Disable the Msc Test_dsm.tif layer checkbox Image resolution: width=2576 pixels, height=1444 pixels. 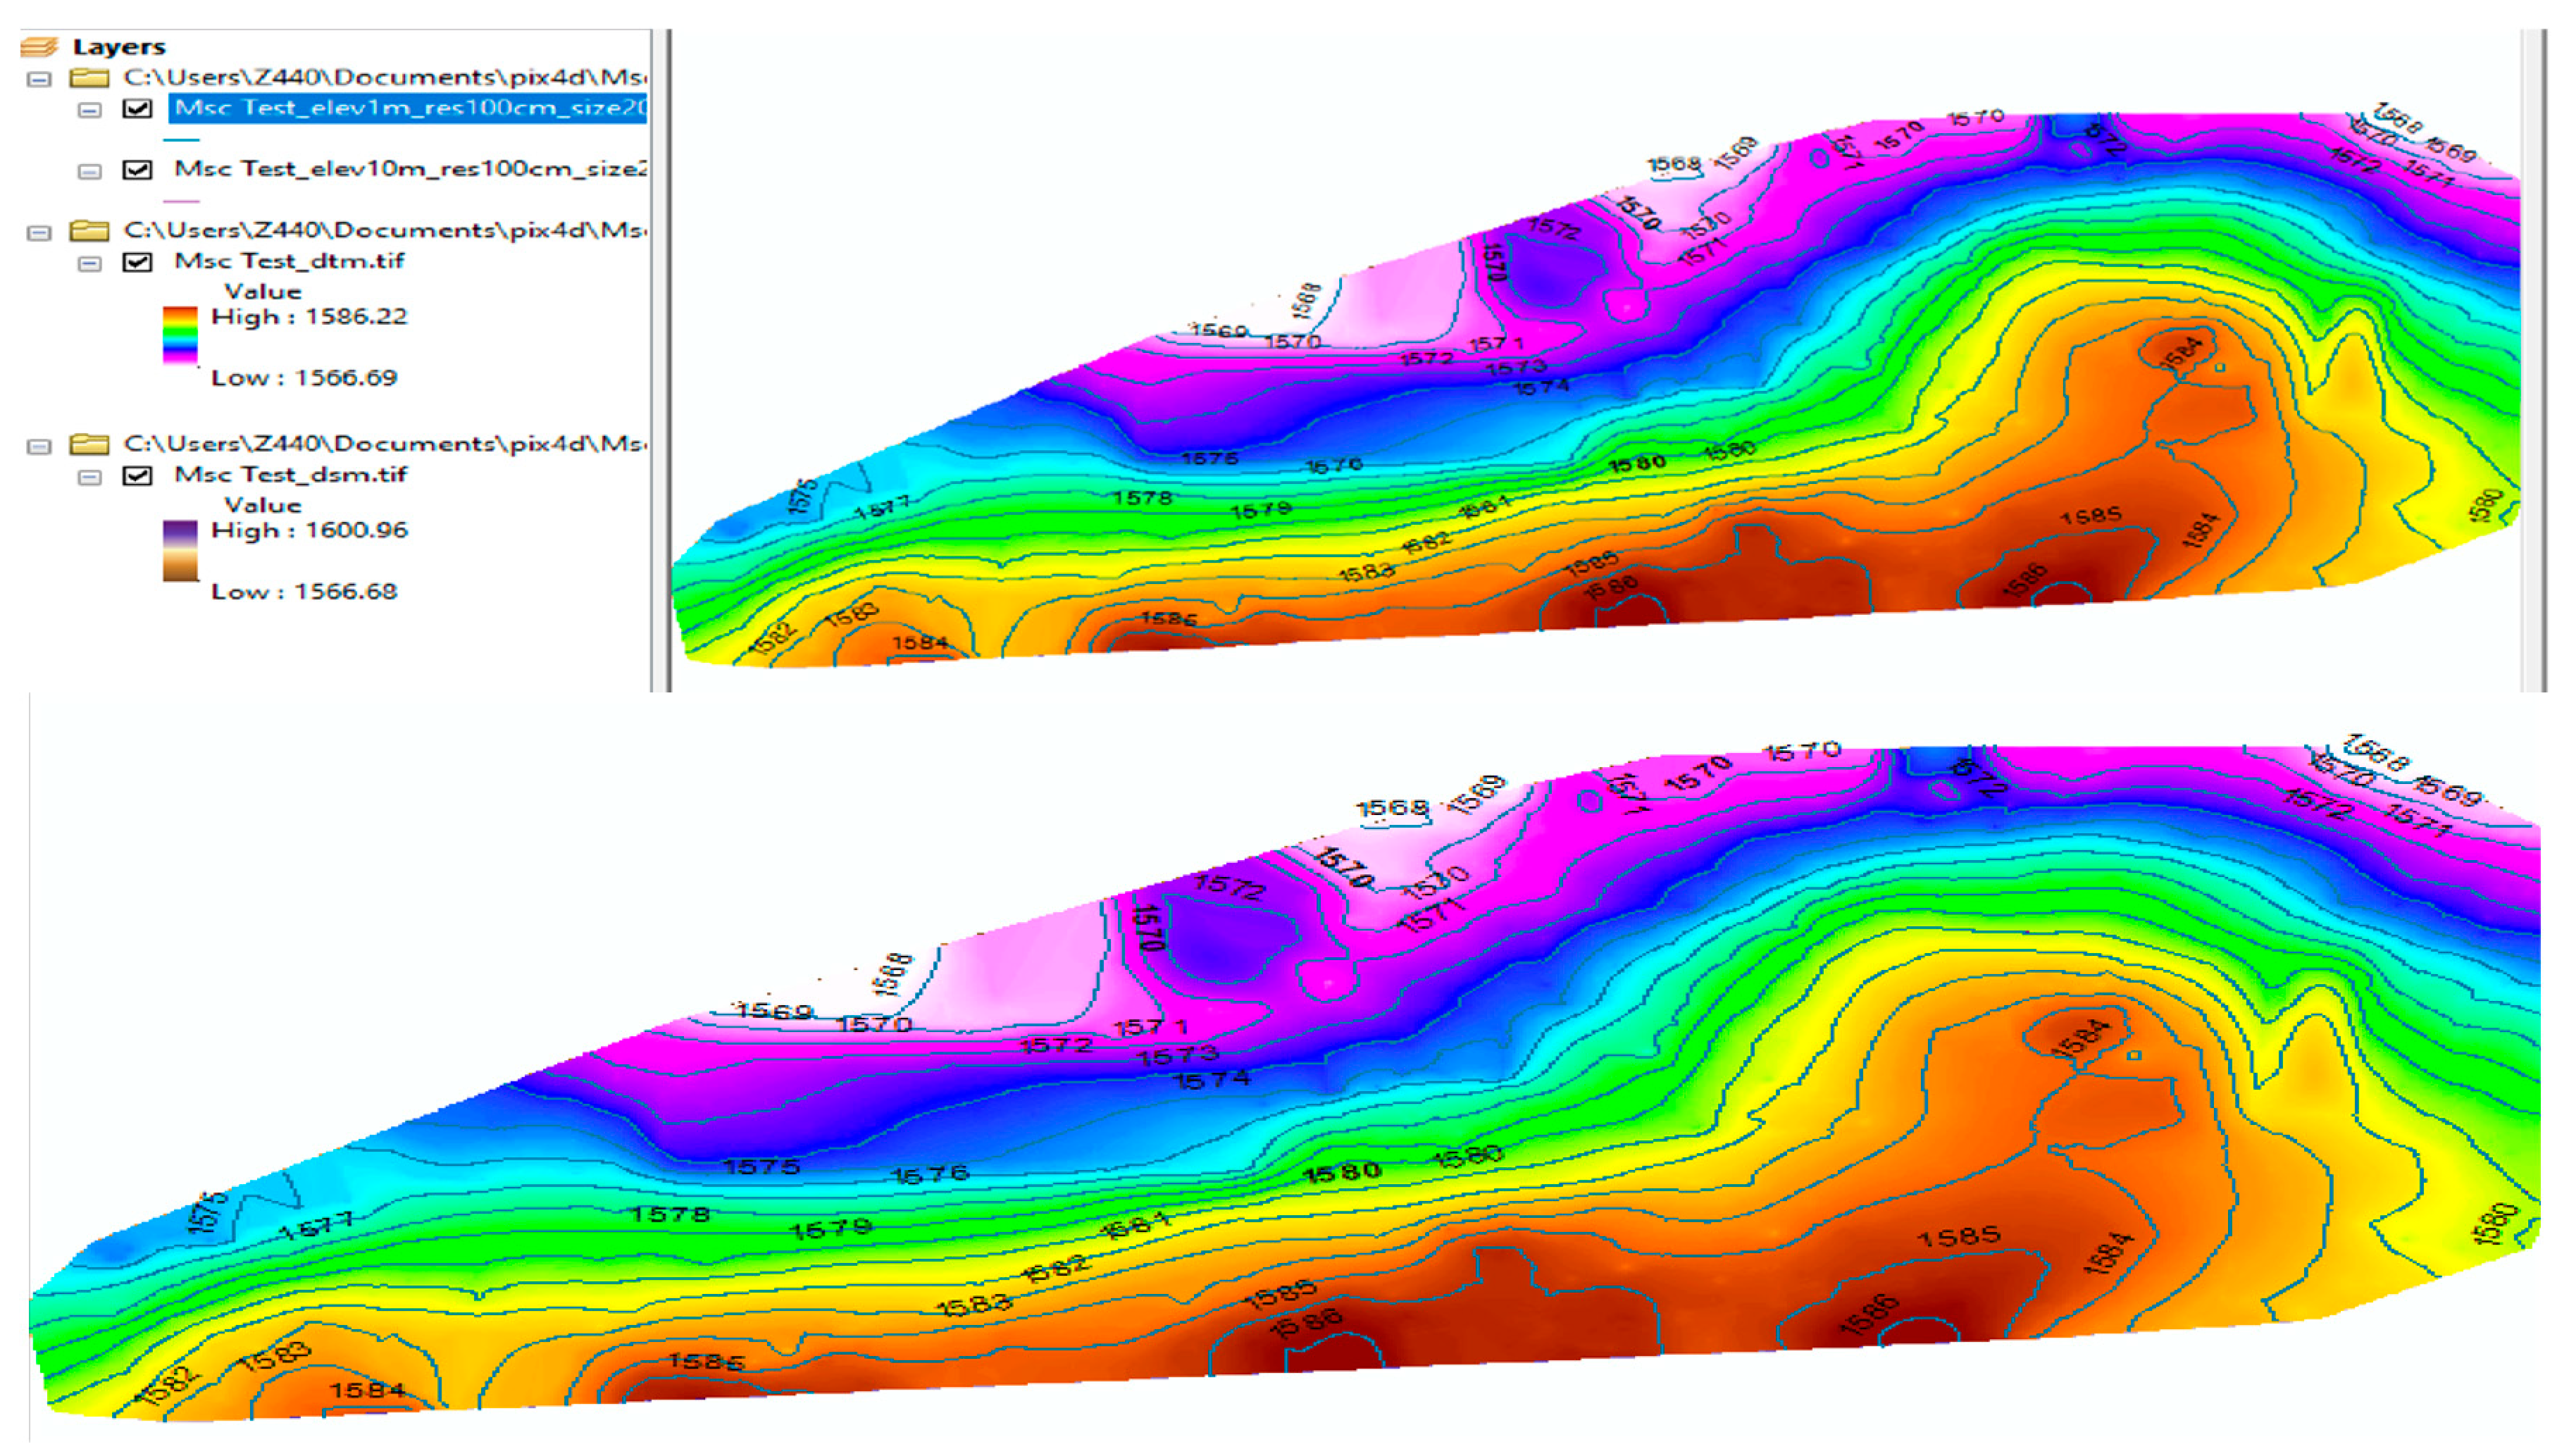click(x=137, y=475)
